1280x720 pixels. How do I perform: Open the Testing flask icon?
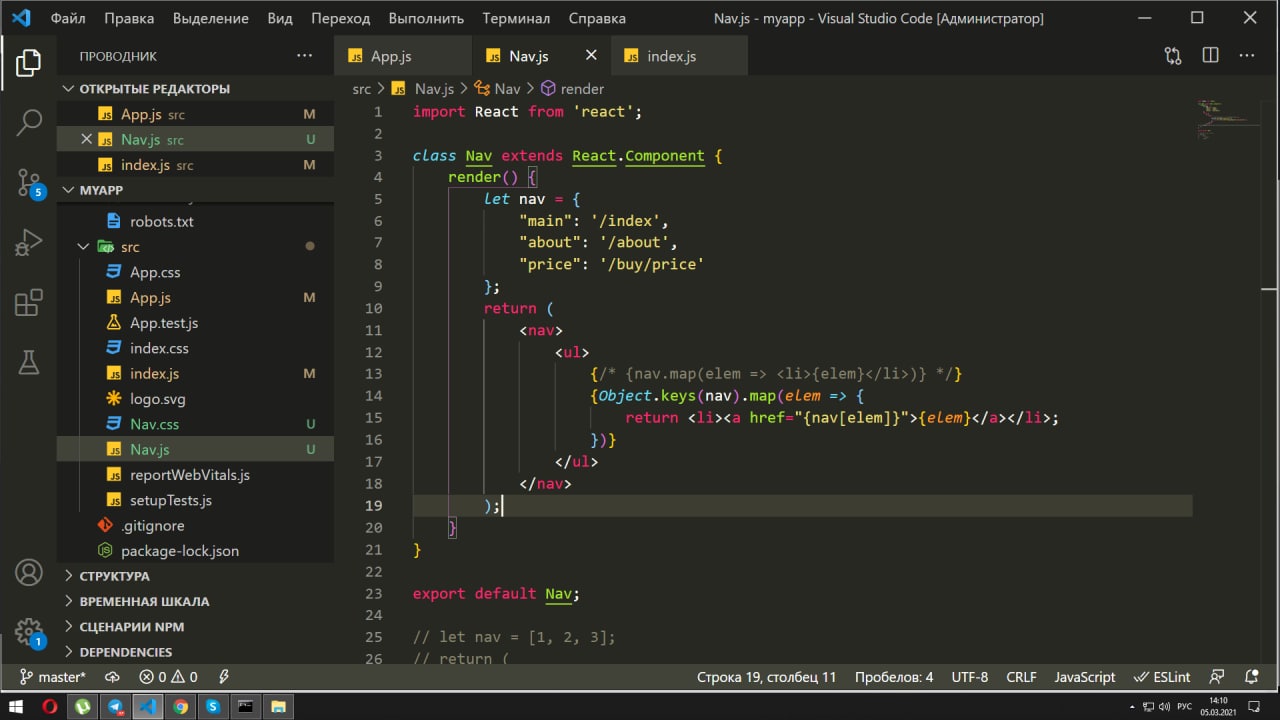(29, 361)
